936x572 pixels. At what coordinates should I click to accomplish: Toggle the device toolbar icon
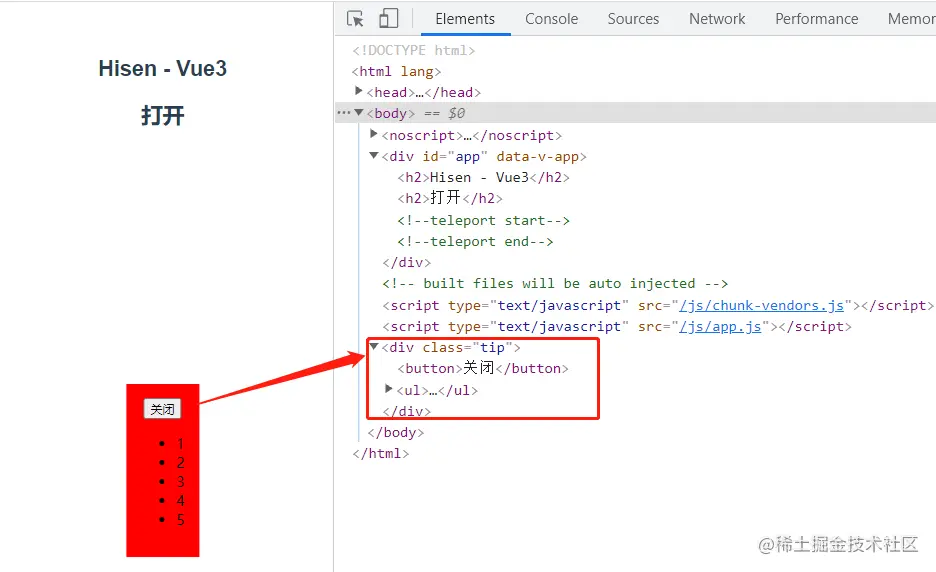(x=389, y=19)
